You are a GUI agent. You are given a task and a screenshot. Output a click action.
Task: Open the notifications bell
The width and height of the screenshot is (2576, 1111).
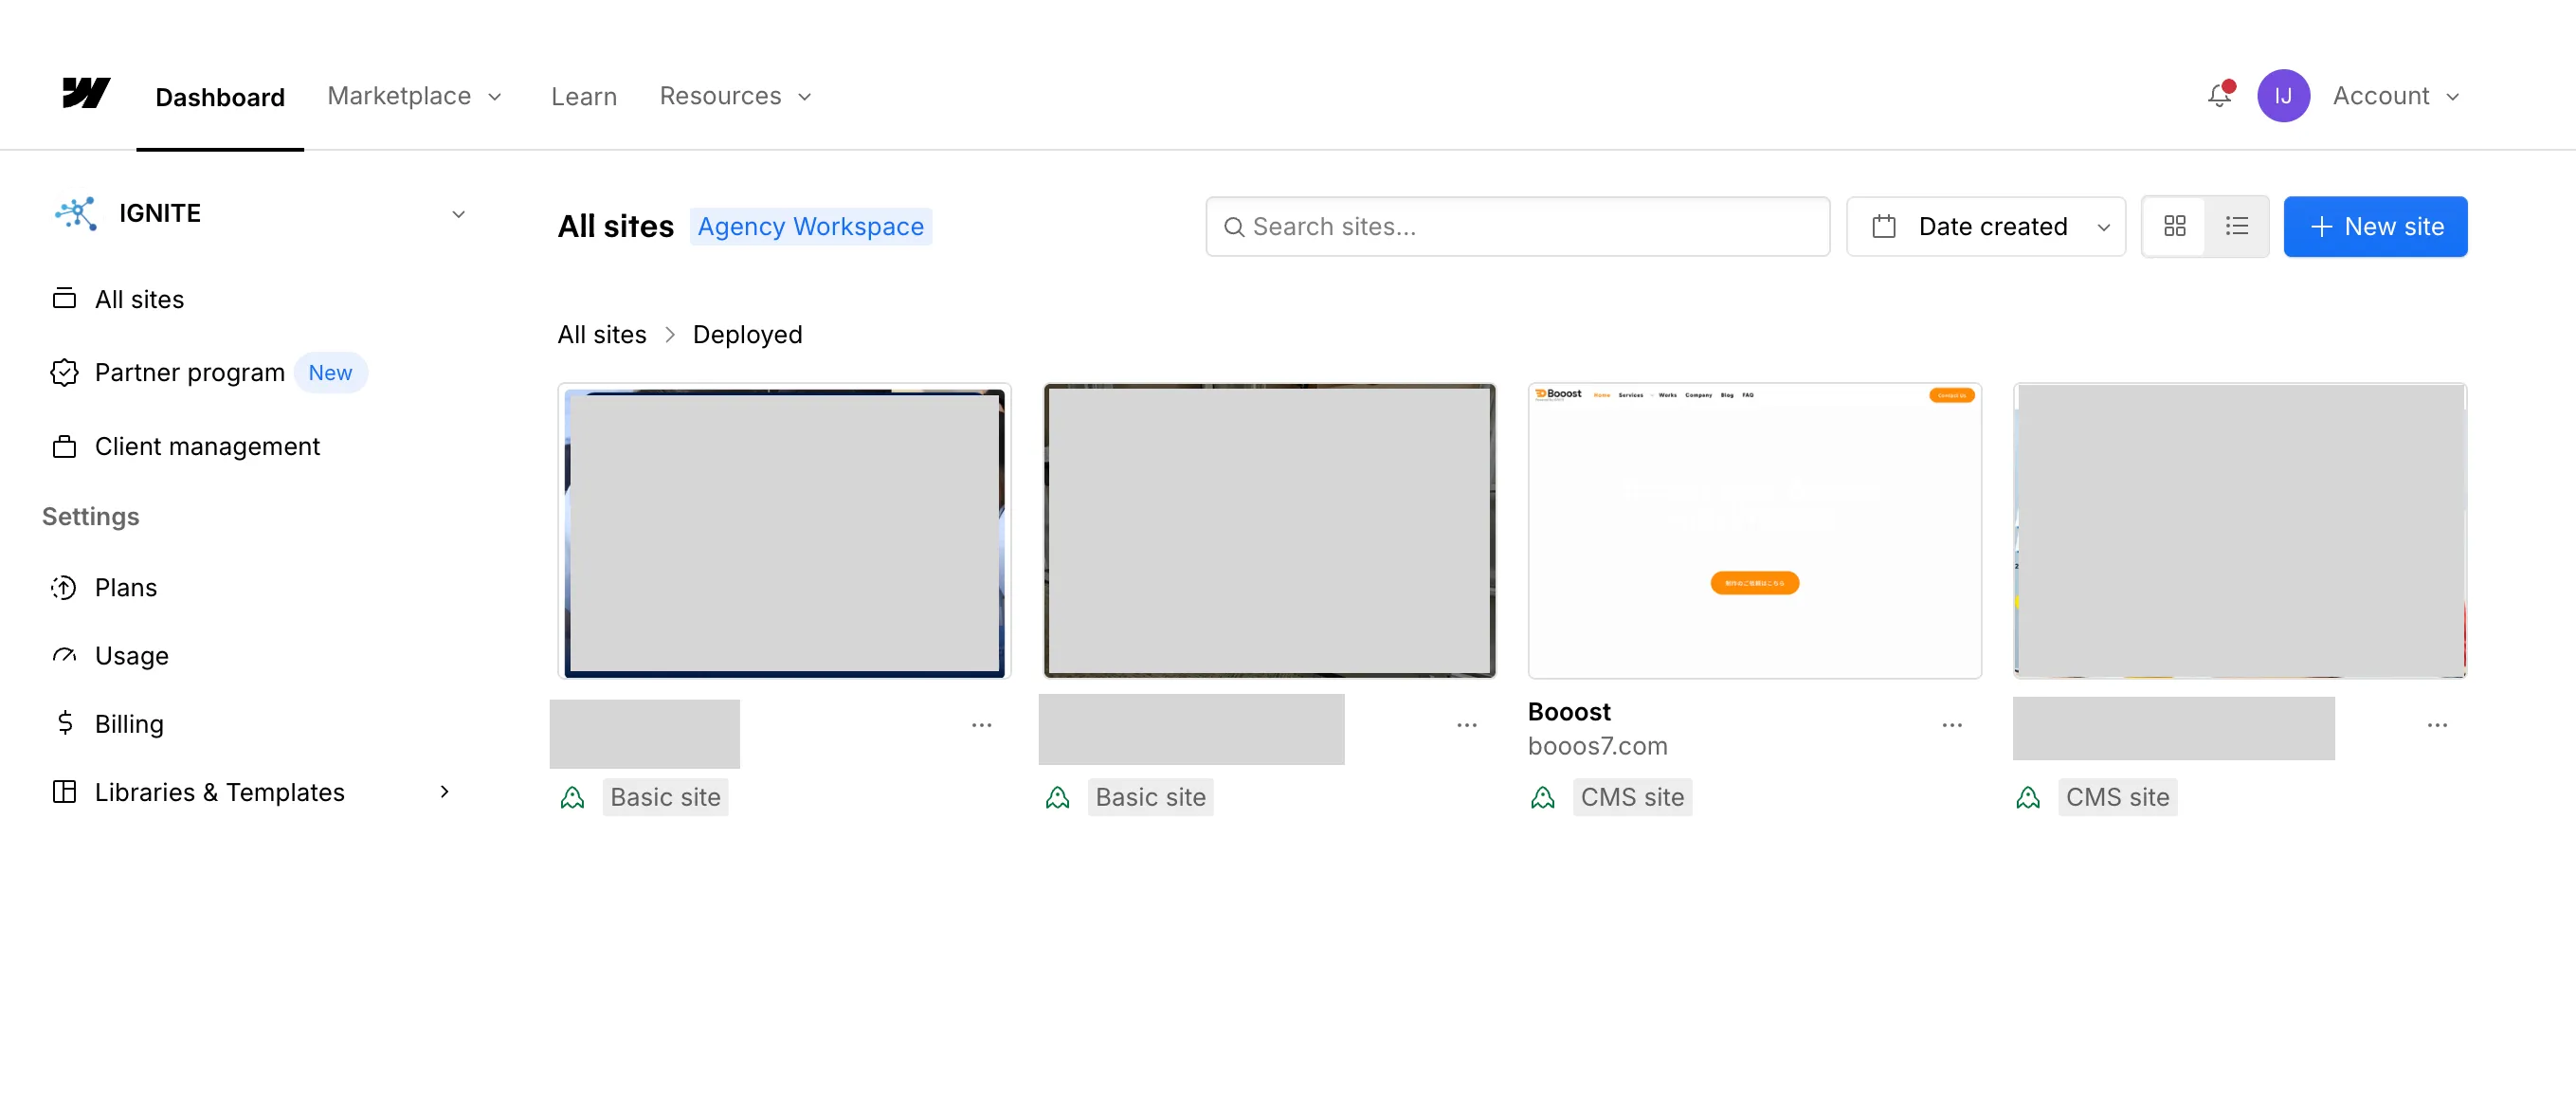pyautogui.click(x=2220, y=95)
